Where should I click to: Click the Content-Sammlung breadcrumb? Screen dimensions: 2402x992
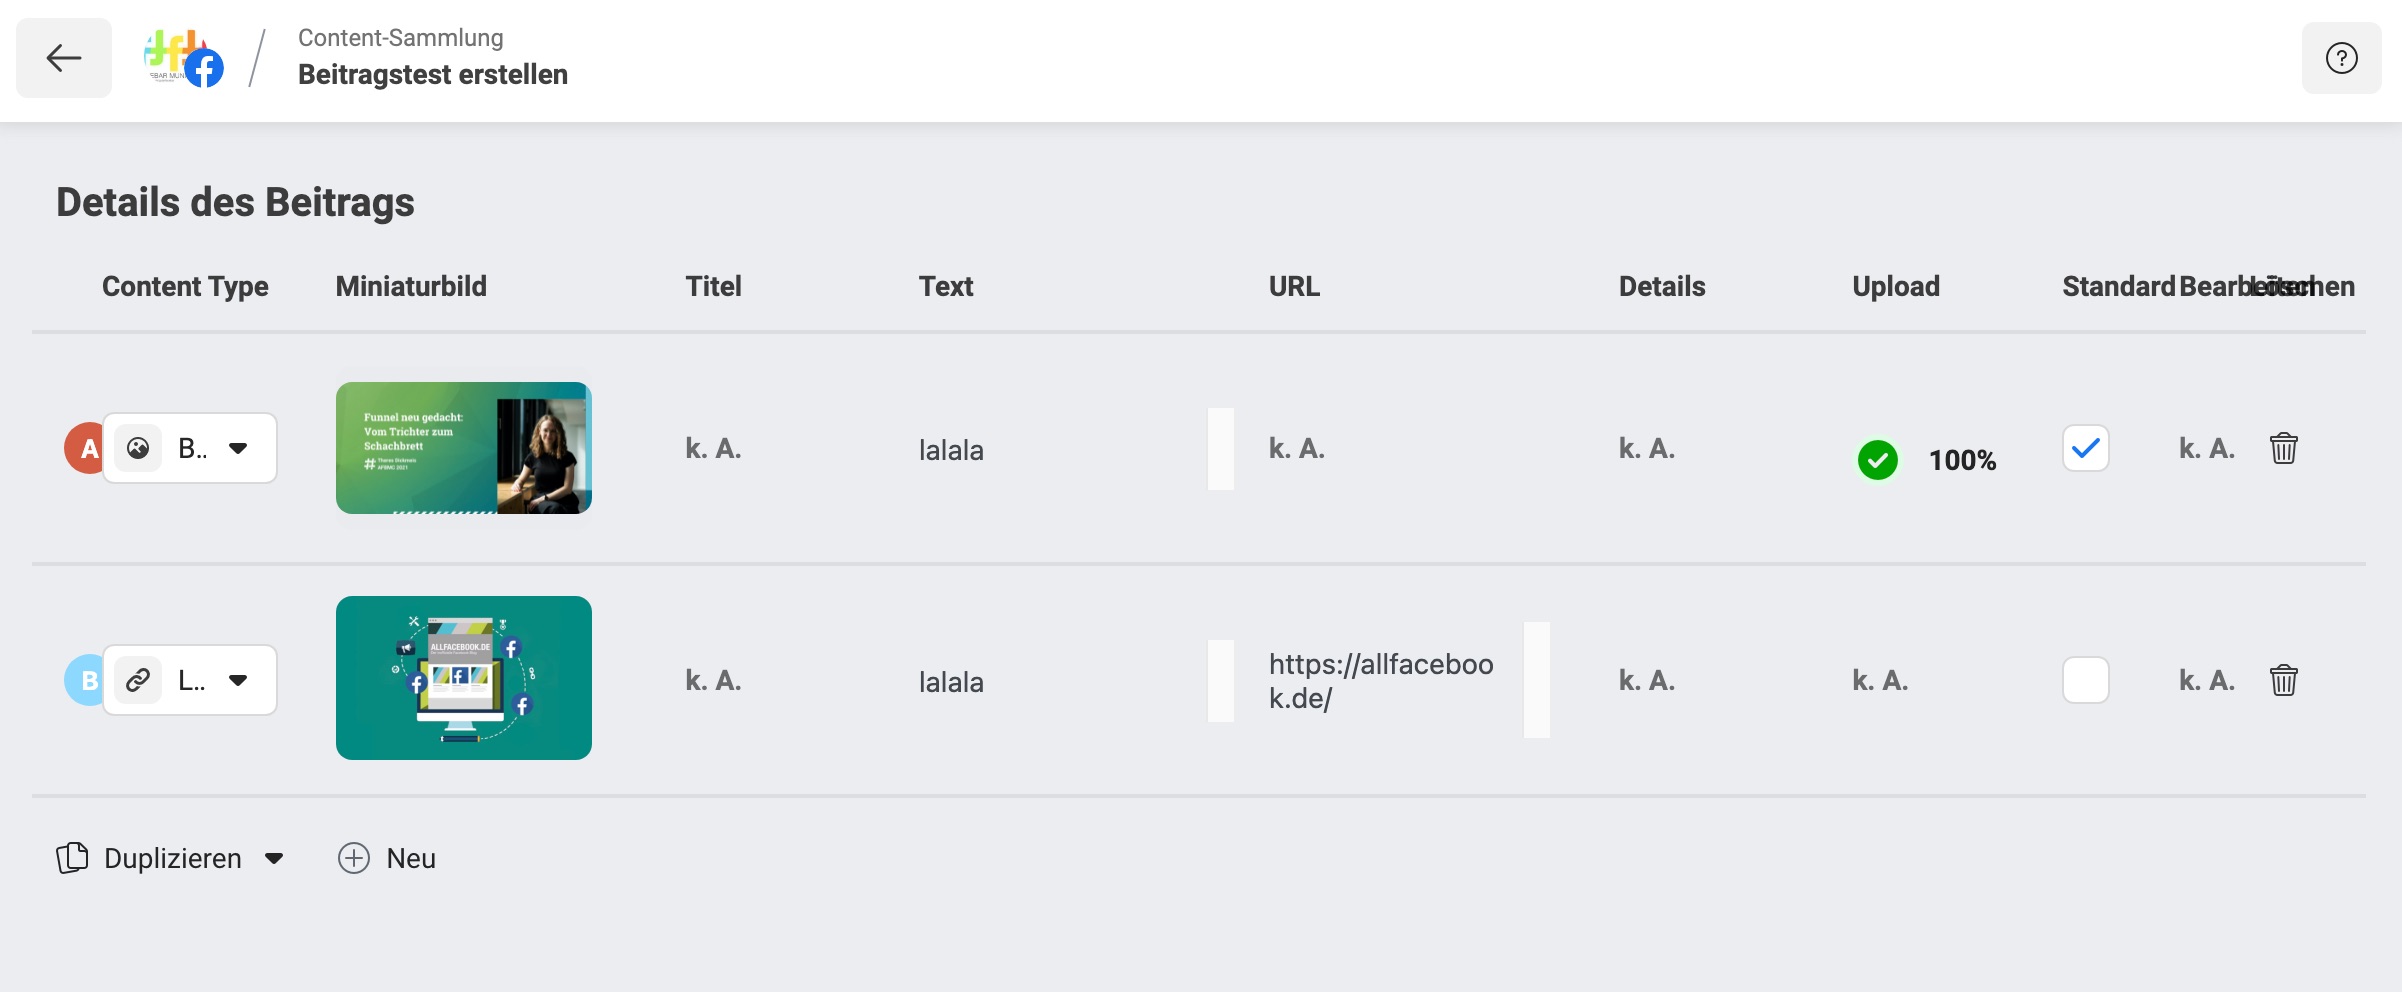[400, 38]
